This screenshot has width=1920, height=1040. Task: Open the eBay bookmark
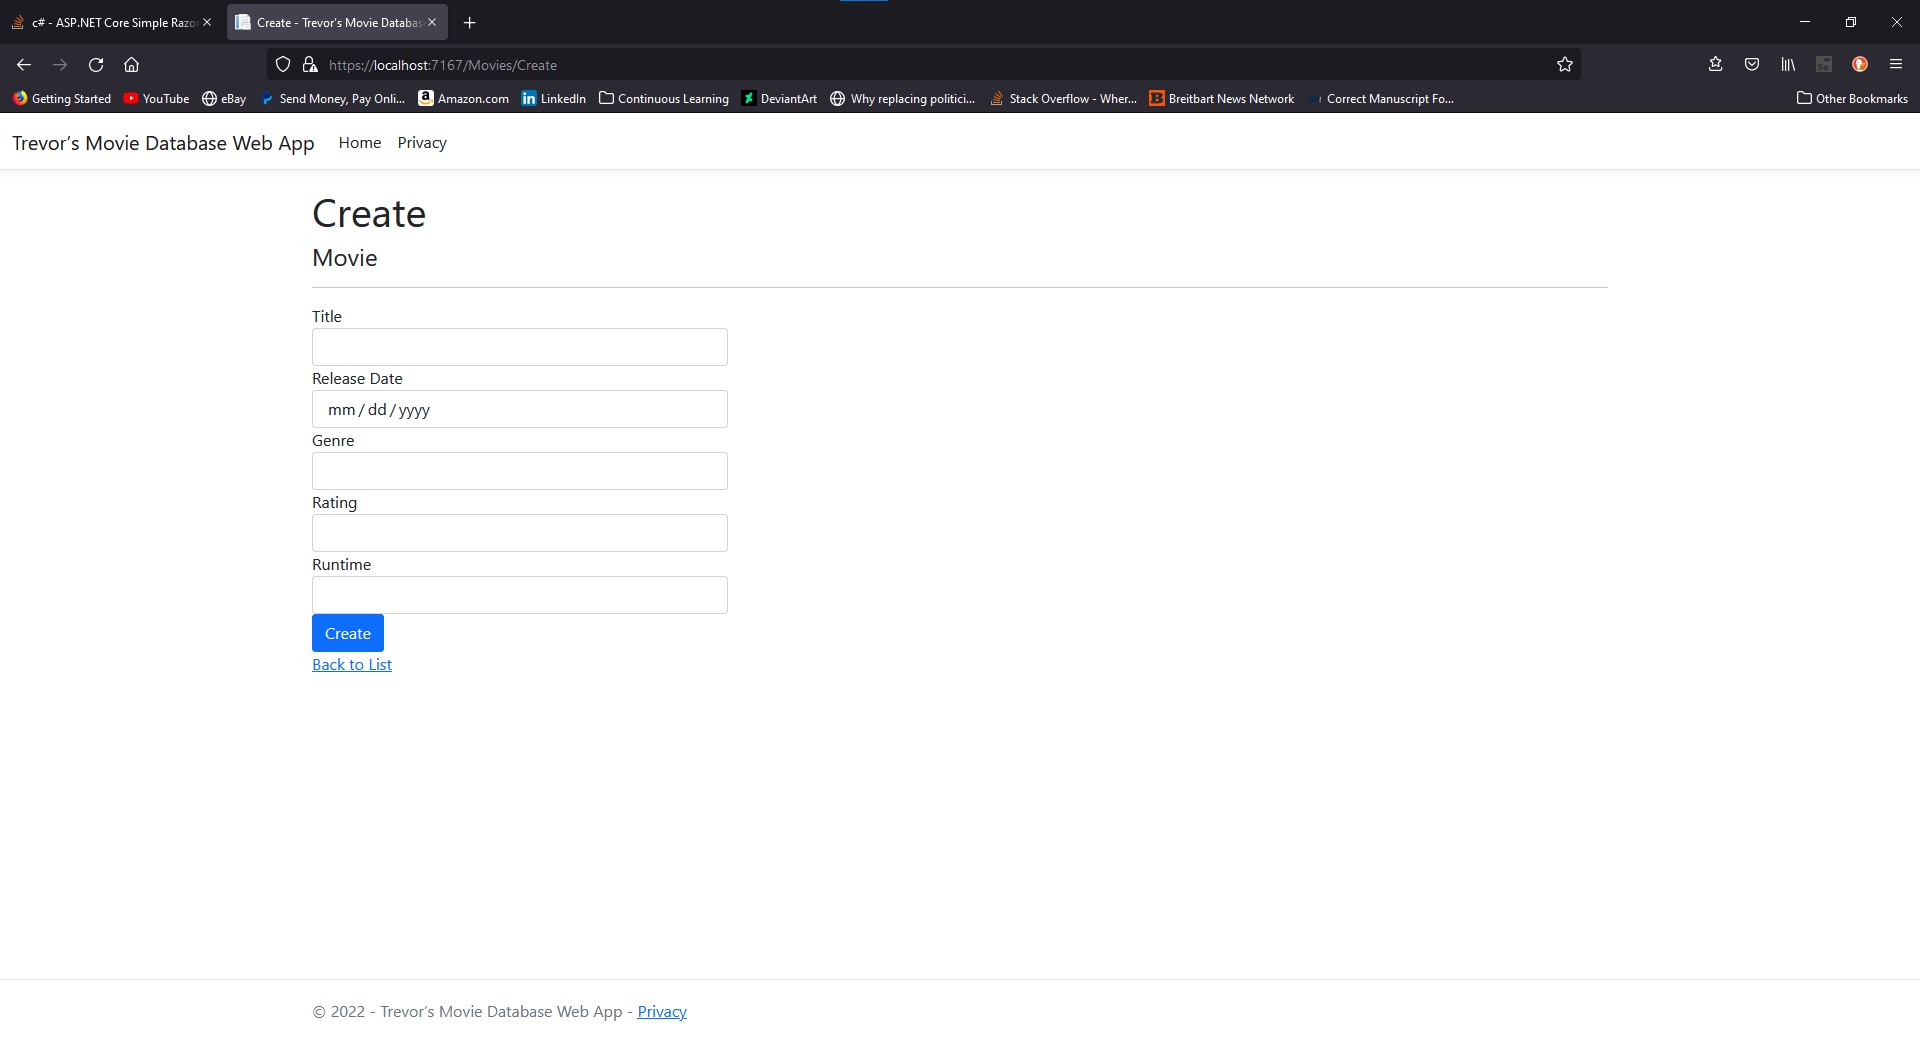pyautogui.click(x=224, y=99)
